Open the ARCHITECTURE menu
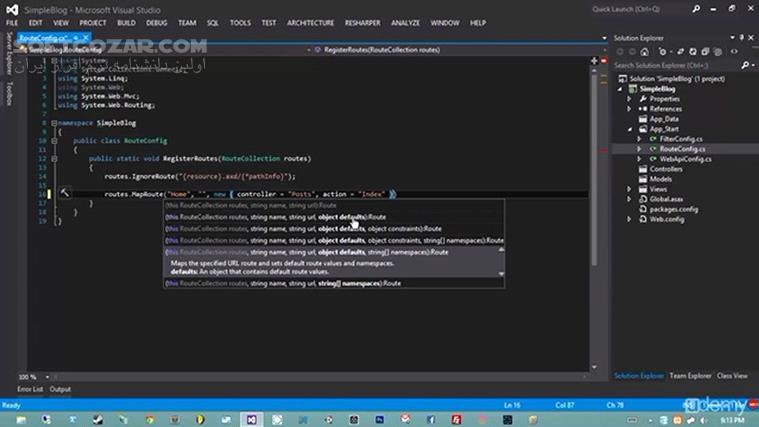Screen dimensions: 759x427 tap(310, 23)
